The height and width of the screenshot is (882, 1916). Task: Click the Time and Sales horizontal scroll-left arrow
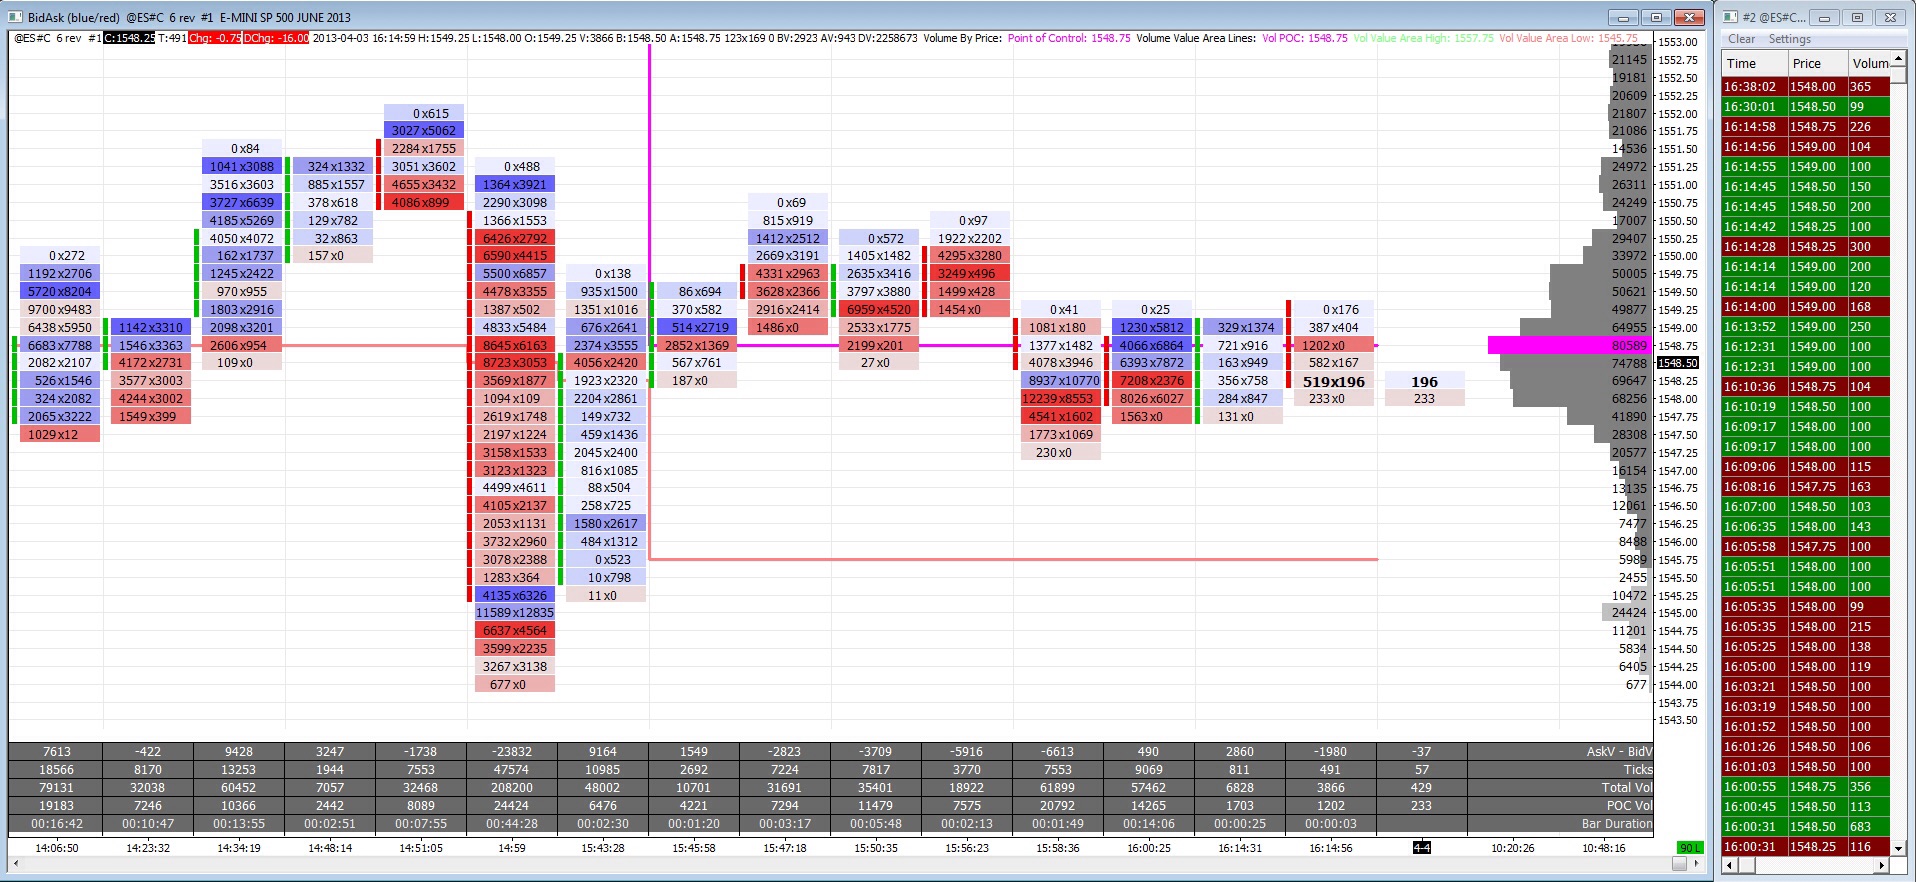[x=1731, y=865]
